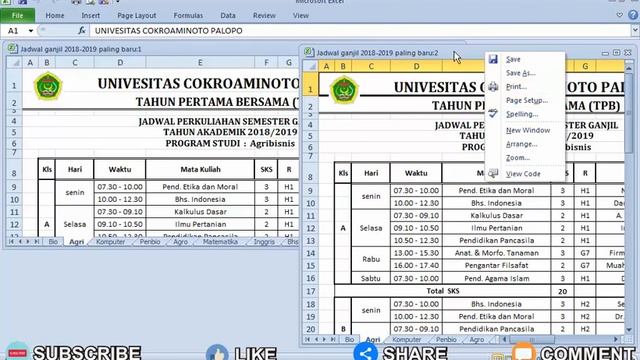Click the workbook icon of window baru:2
Image resolution: width=640 pixels, height=360 pixels.
(x=309, y=53)
